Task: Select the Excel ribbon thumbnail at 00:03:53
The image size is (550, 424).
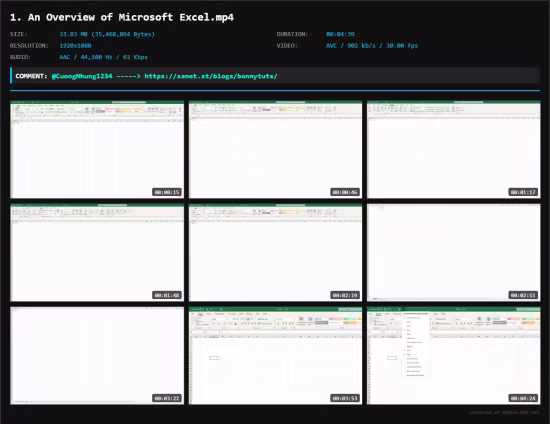Action: 275,356
